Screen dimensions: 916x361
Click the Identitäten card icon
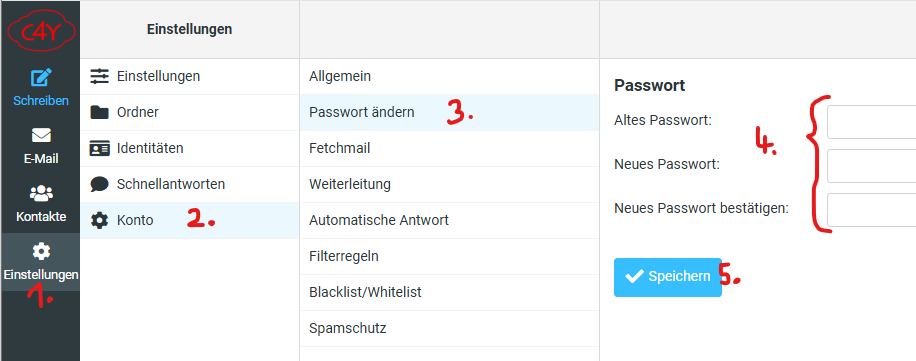99,148
